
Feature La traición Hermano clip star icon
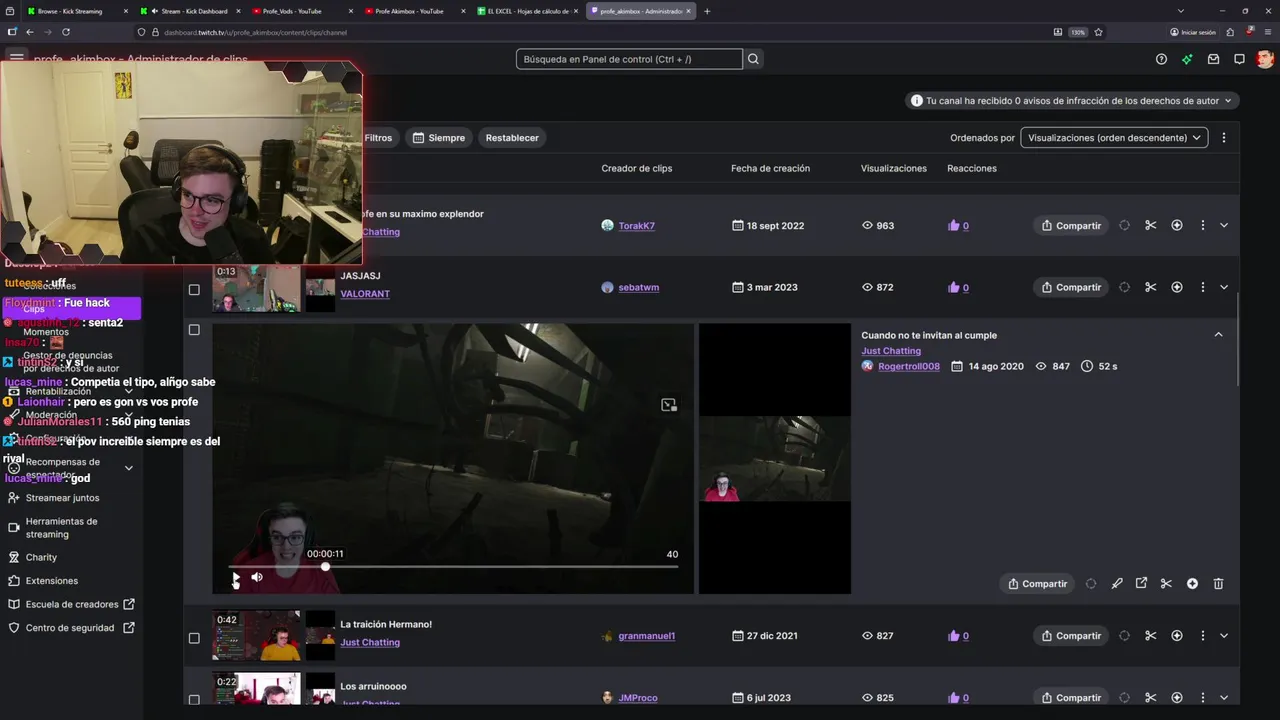point(1177,636)
